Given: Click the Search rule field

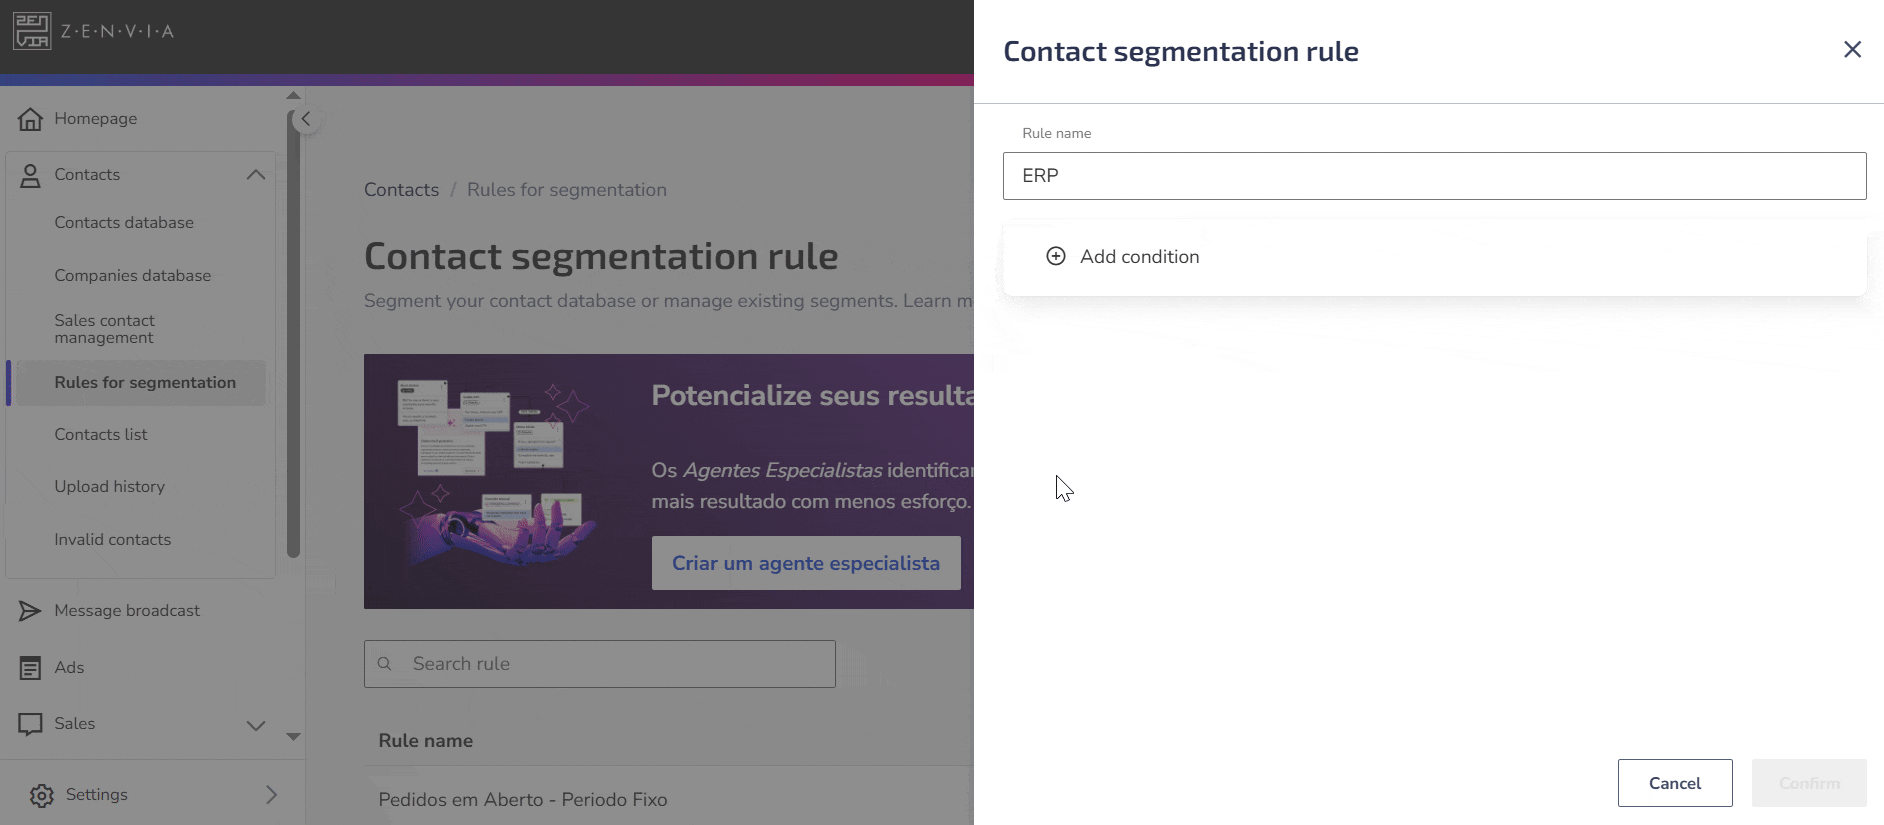Looking at the screenshot, I should click(600, 664).
